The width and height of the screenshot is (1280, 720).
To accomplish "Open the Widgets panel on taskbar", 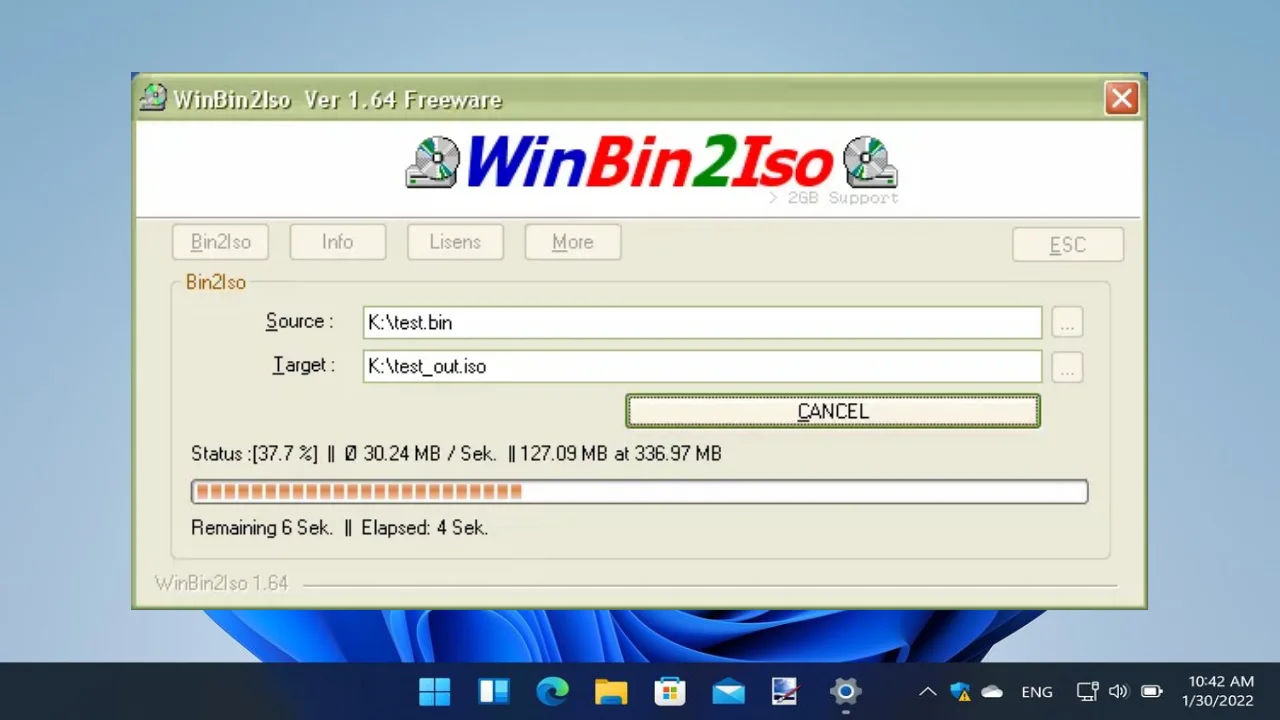I will tap(494, 691).
